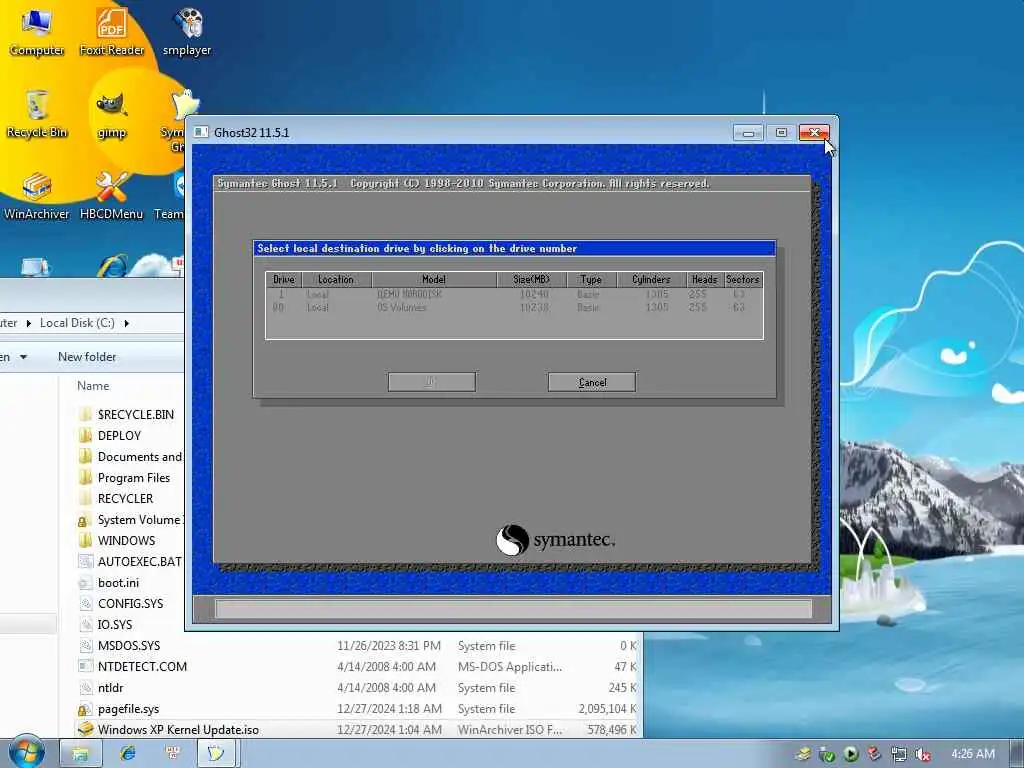Click the network tray icon
1024x768 pixels.
899,754
